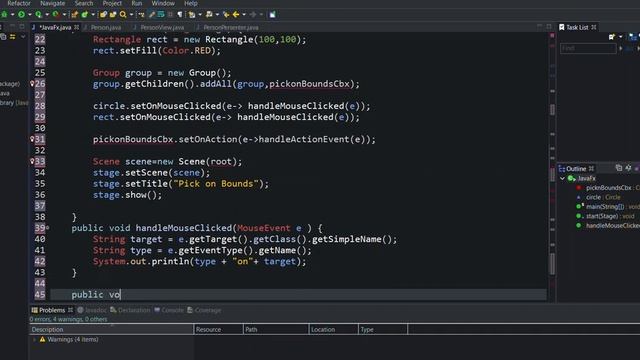Viewport: 640px width, 360px height.
Task: Open the Back history dropdown arrow
Action: pyautogui.click(x=244, y=15)
